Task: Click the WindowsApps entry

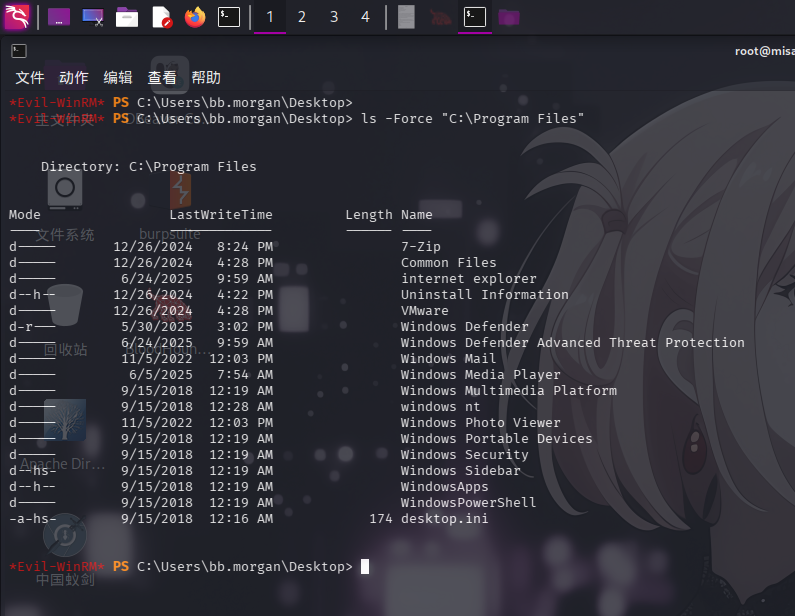Action: tap(444, 487)
